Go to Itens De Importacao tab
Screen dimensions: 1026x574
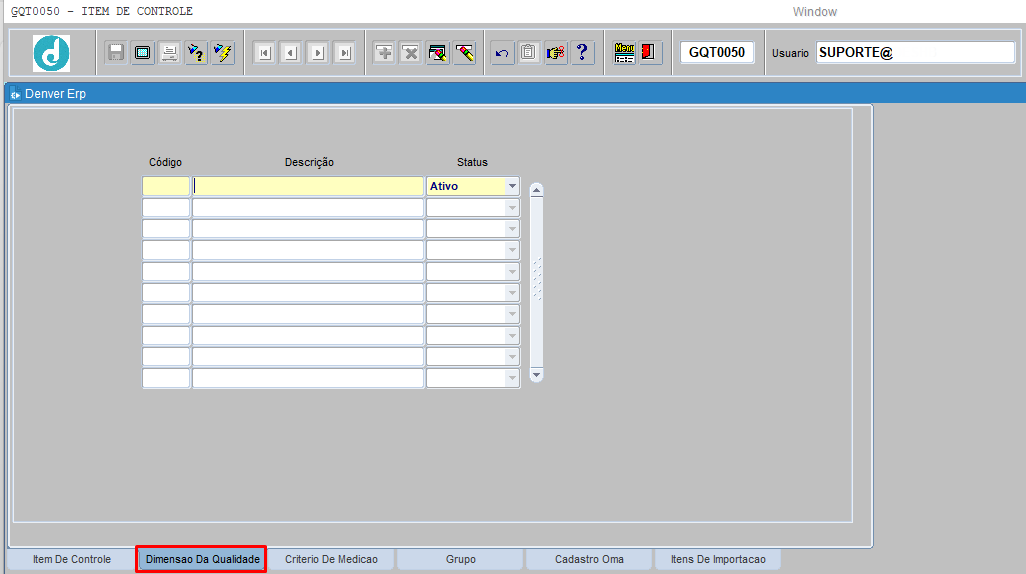tap(717, 560)
